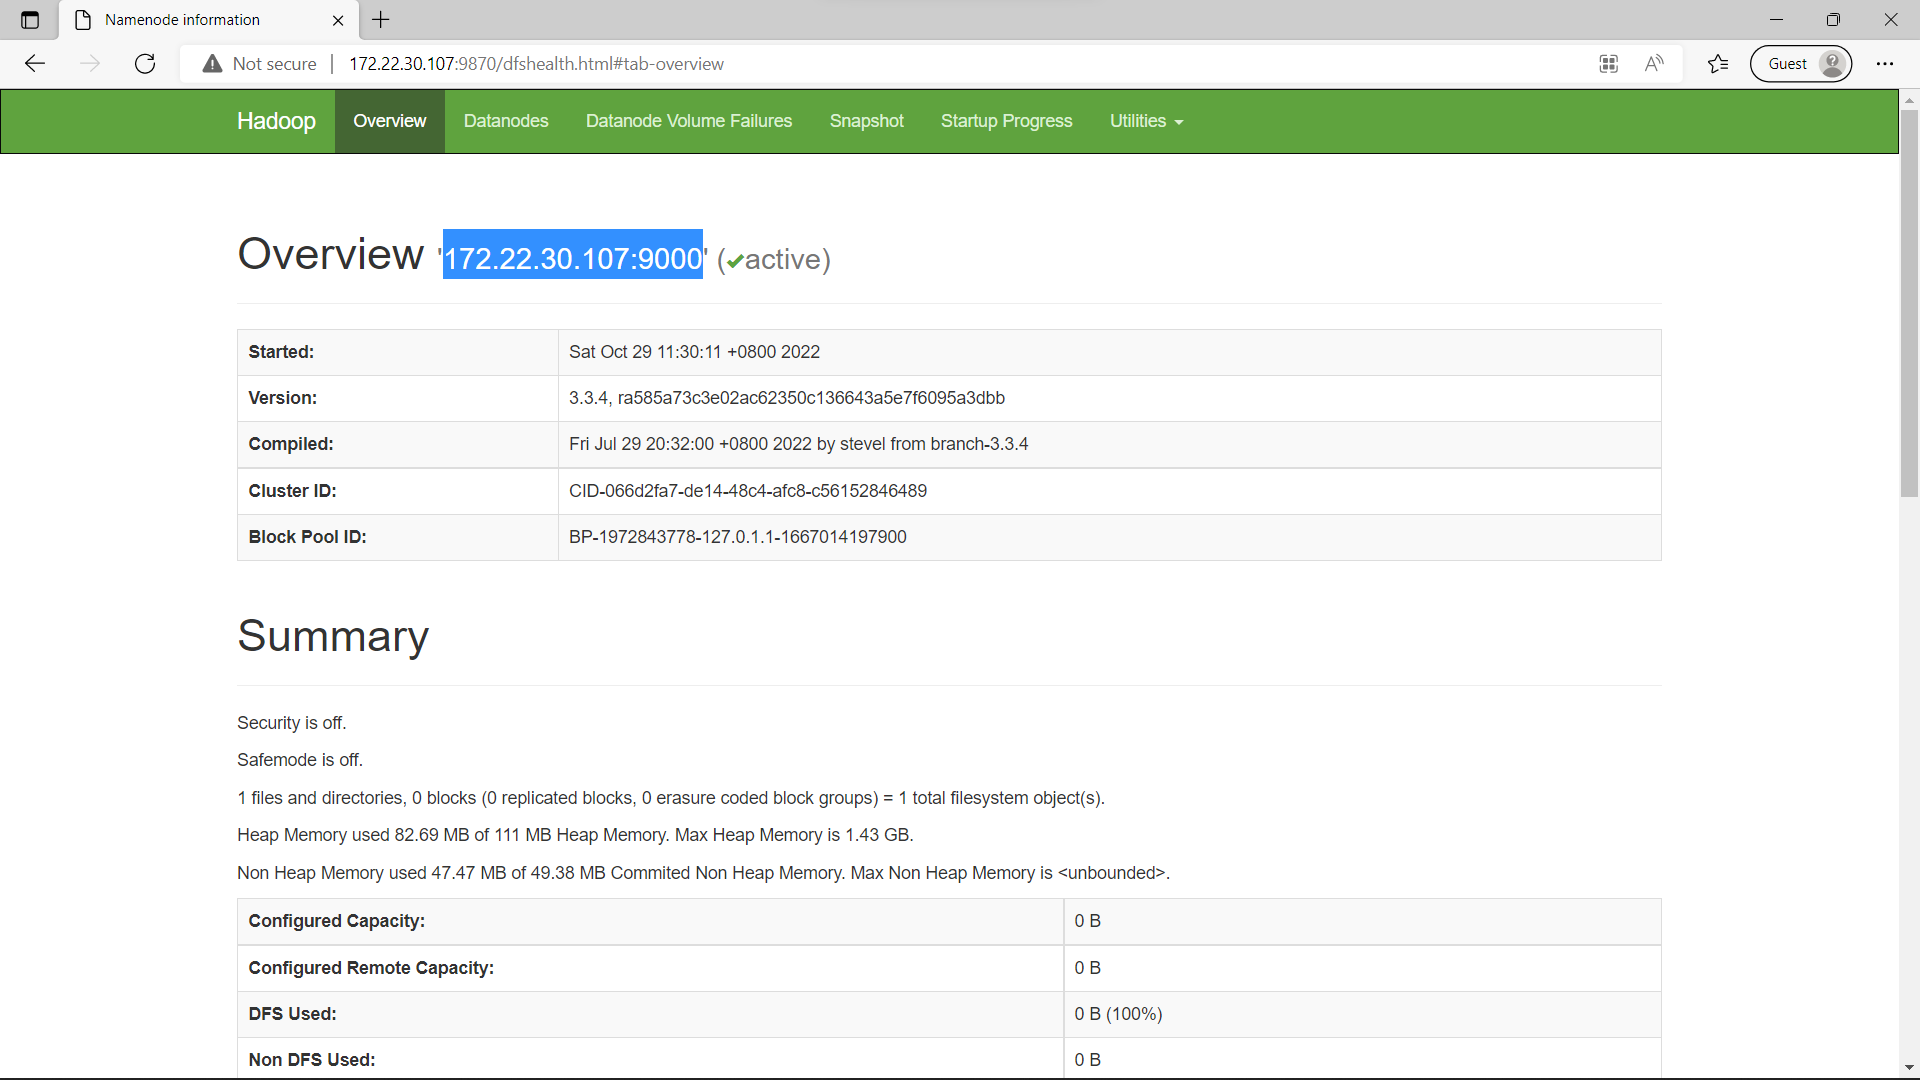
Task: Open the tab actions menu icon
Action: pyautogui.click(x=29, y=19)
